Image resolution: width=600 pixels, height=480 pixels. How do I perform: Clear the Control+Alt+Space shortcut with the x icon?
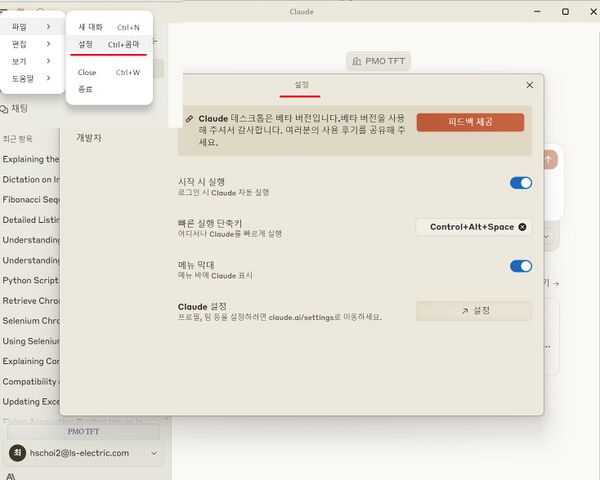[x=523, y=227]
